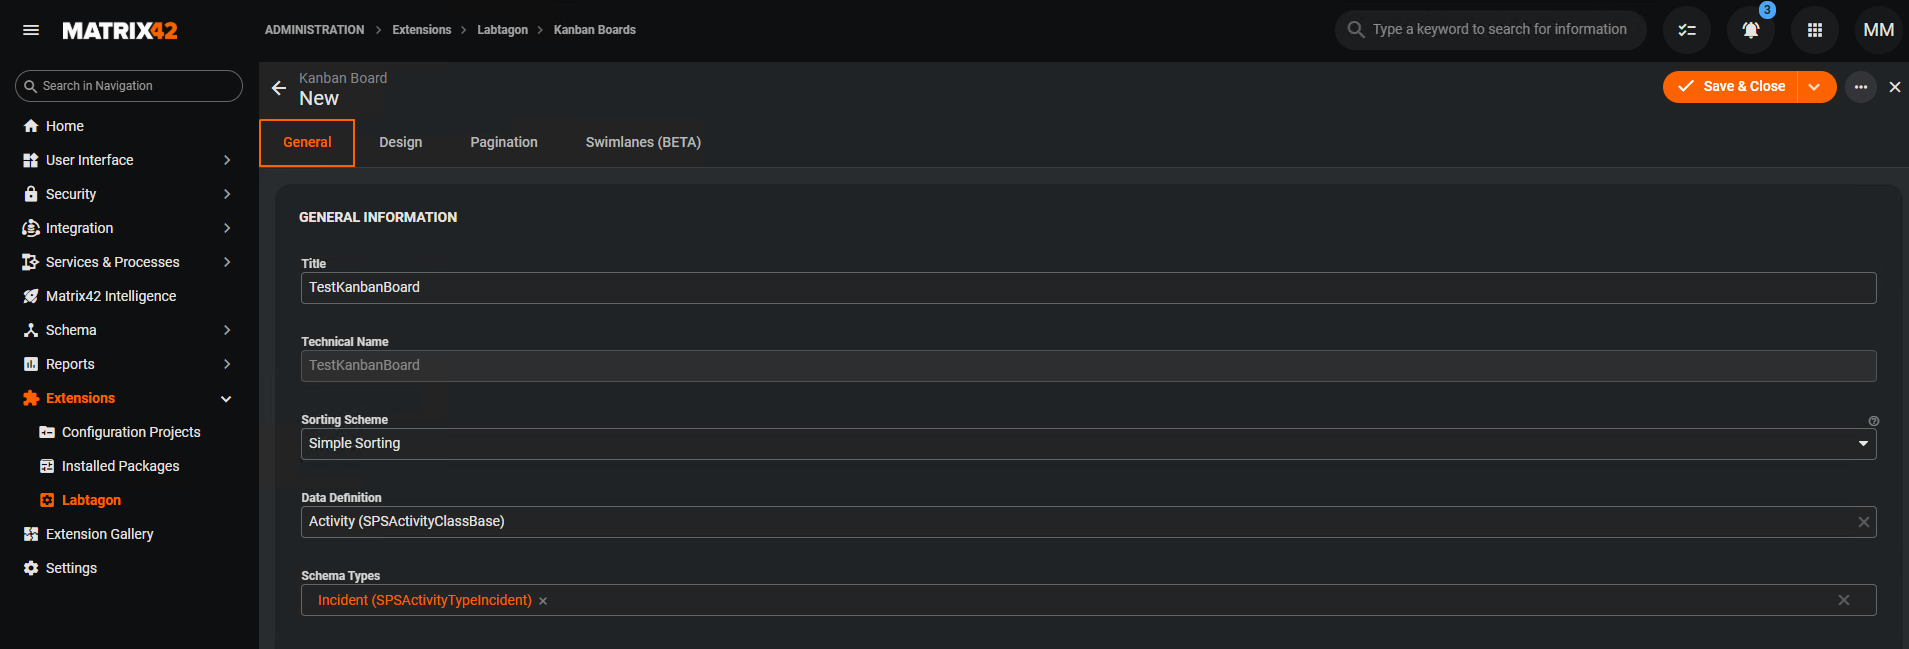Remove the Incident schema type tag
This screenshot has width=1909, height=649.
point(543,601)
